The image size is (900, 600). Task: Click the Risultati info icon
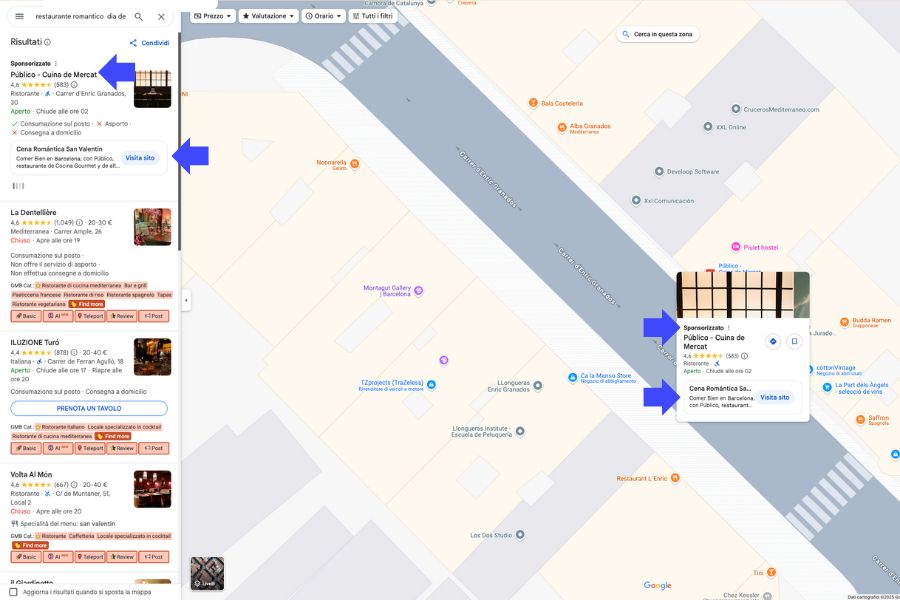coord(48,42)
